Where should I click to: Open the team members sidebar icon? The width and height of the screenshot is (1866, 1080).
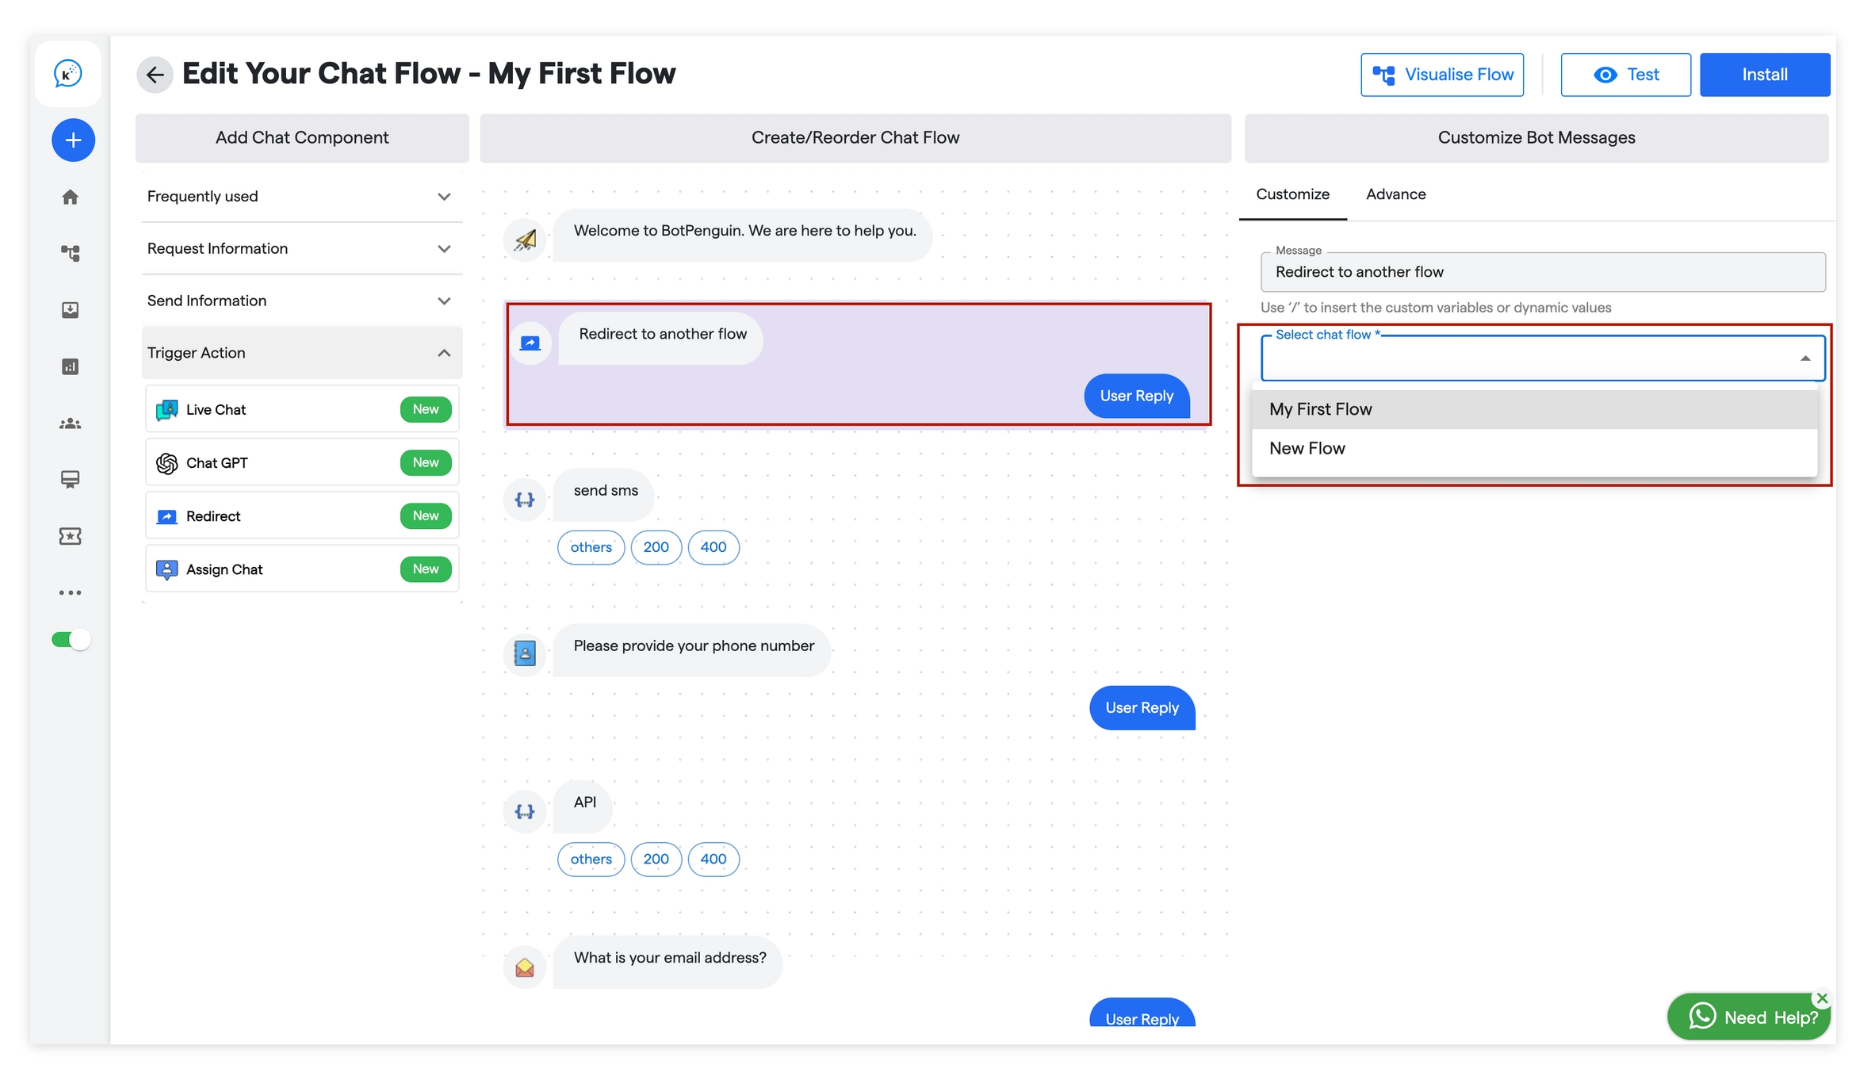[70, 424]
